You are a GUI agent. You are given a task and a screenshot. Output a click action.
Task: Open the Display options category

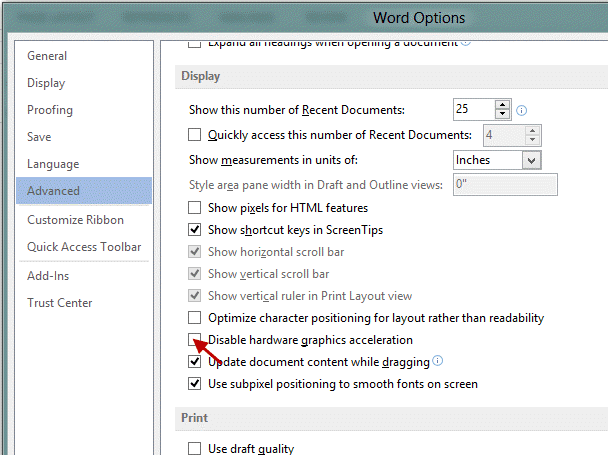46,83
